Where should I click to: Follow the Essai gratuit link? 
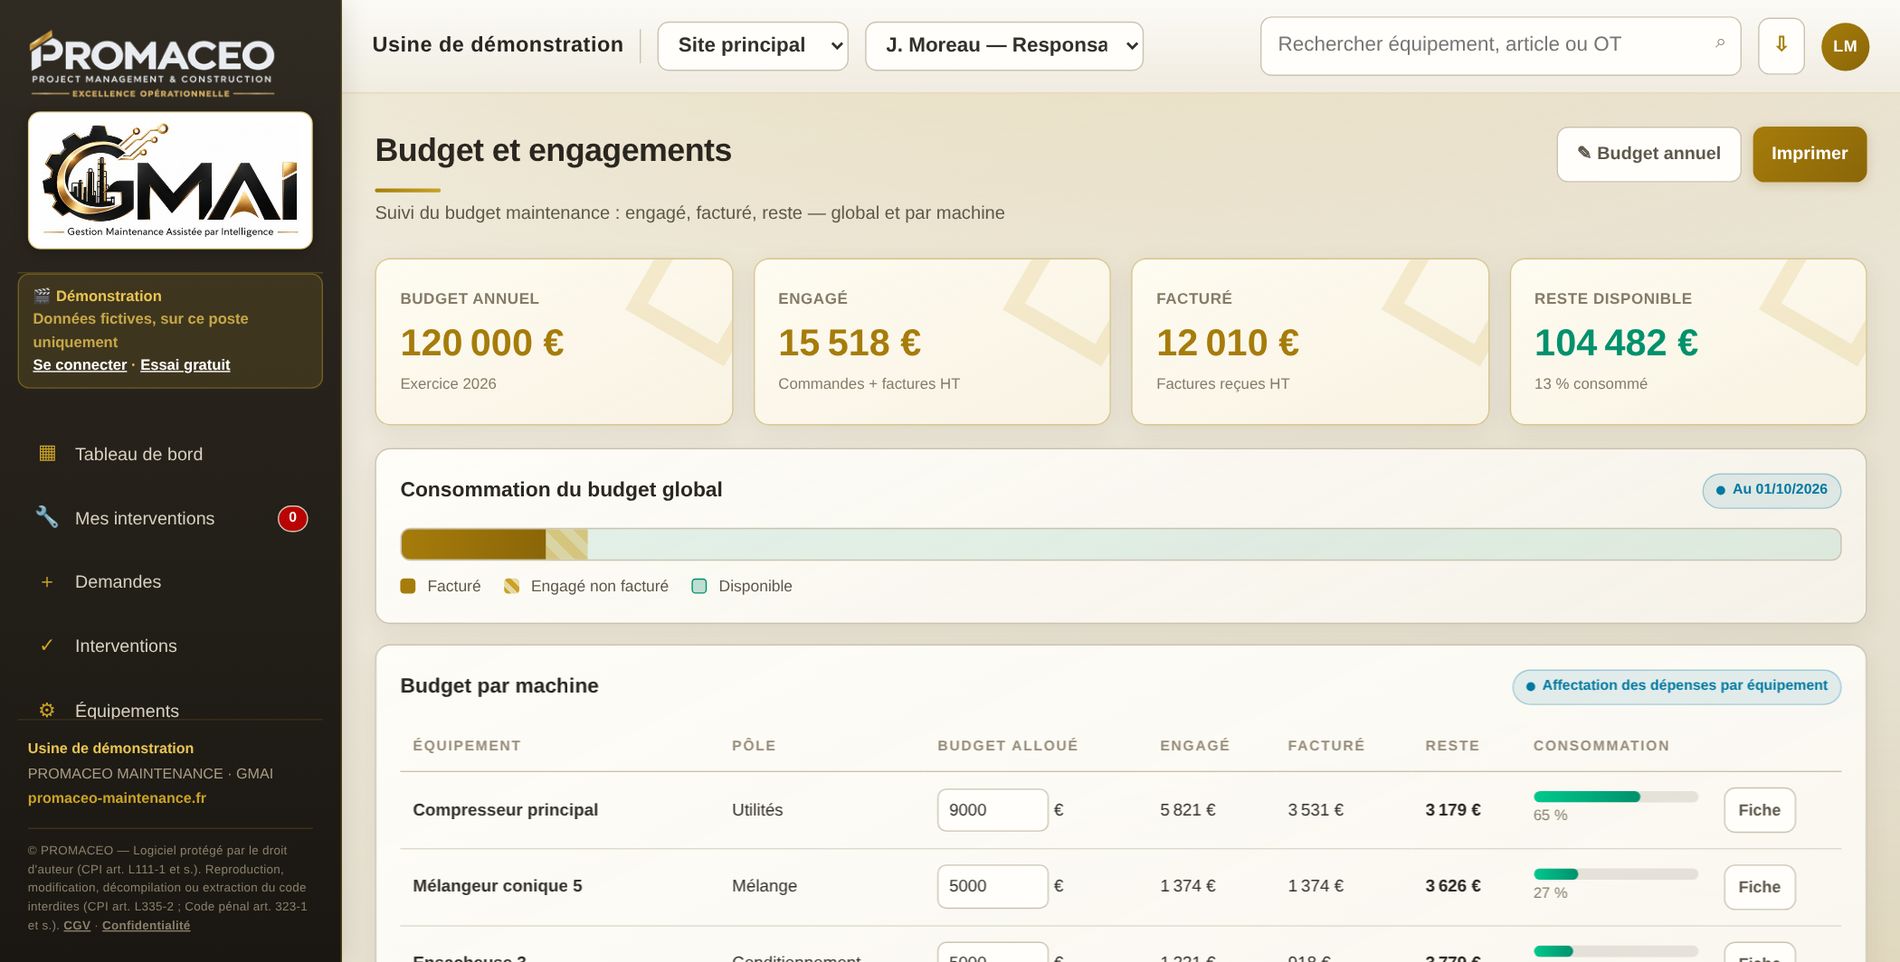[185, 365]
